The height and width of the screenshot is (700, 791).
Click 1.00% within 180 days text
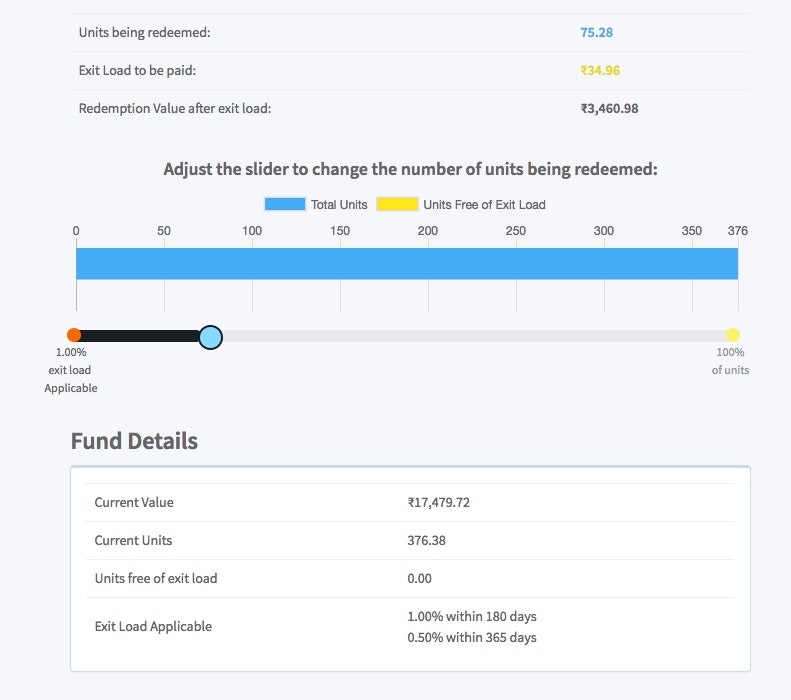click(x=472, y=617)
